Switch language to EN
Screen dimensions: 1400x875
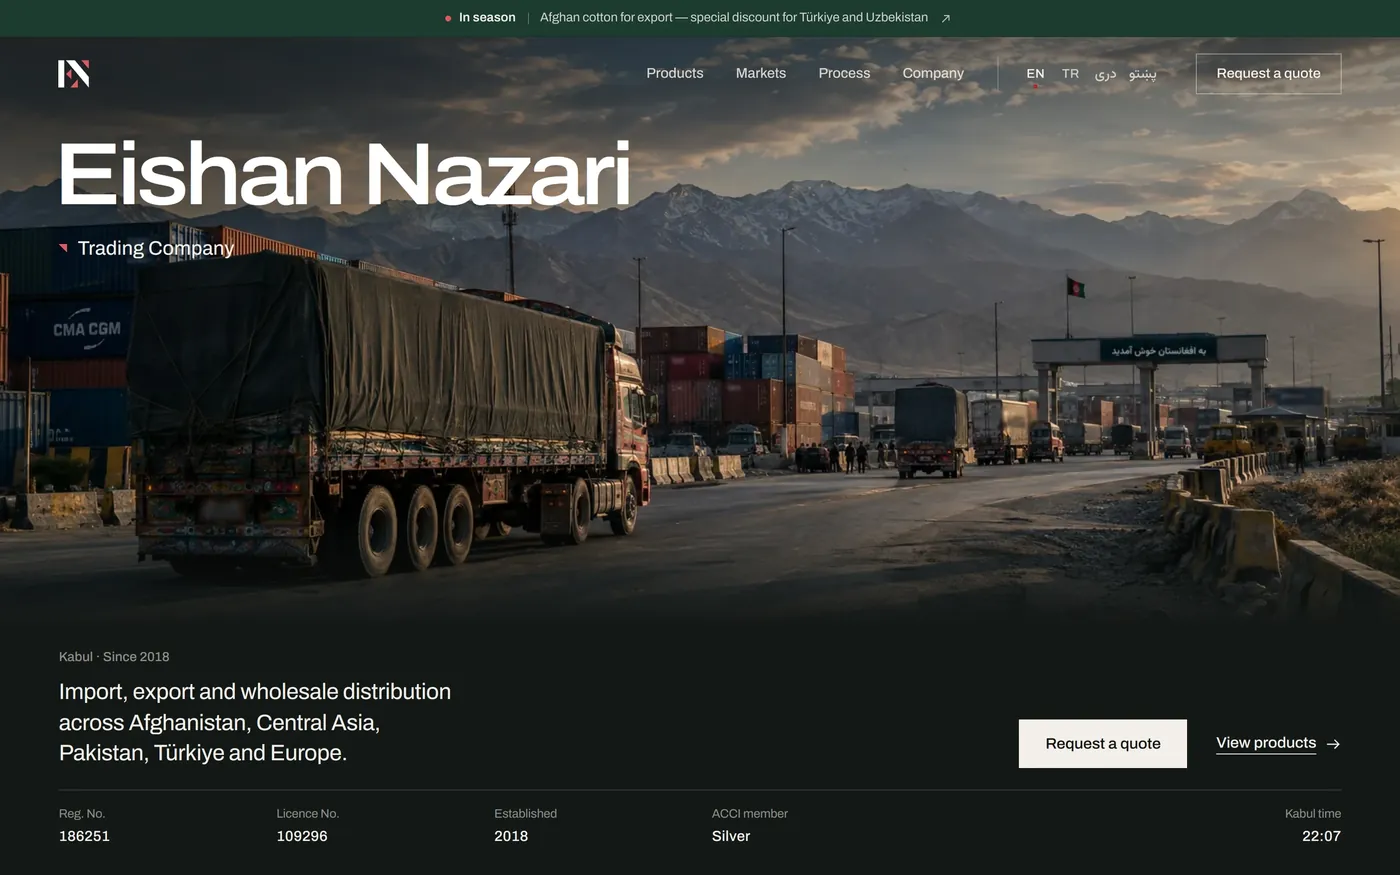(1035, 74)
